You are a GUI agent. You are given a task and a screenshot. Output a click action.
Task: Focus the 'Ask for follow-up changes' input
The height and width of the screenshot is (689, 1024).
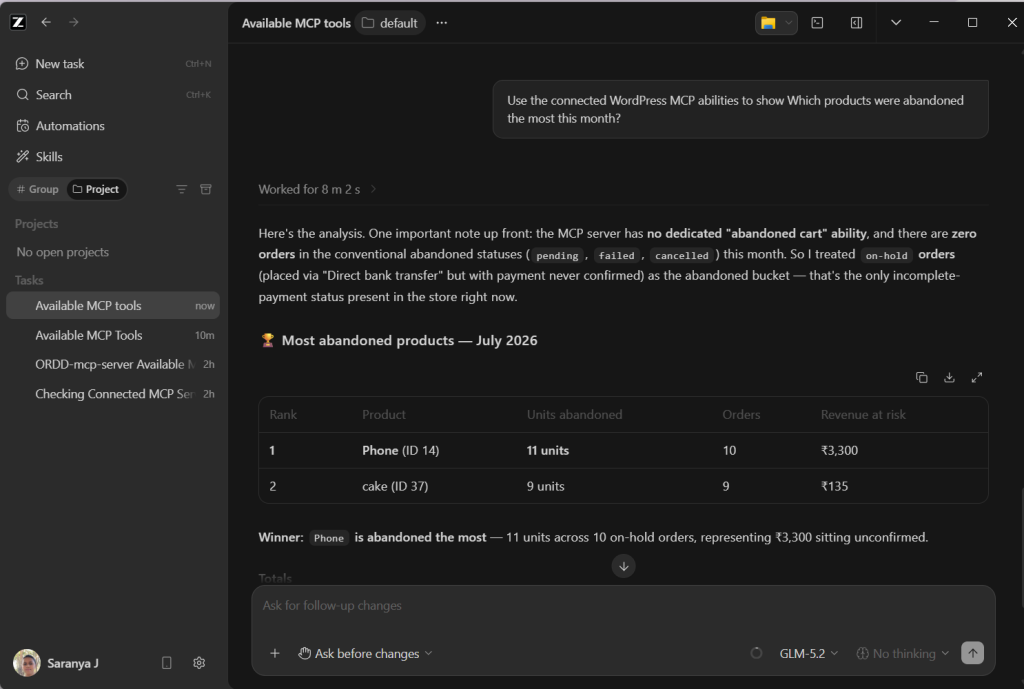(x=624, y=606)
